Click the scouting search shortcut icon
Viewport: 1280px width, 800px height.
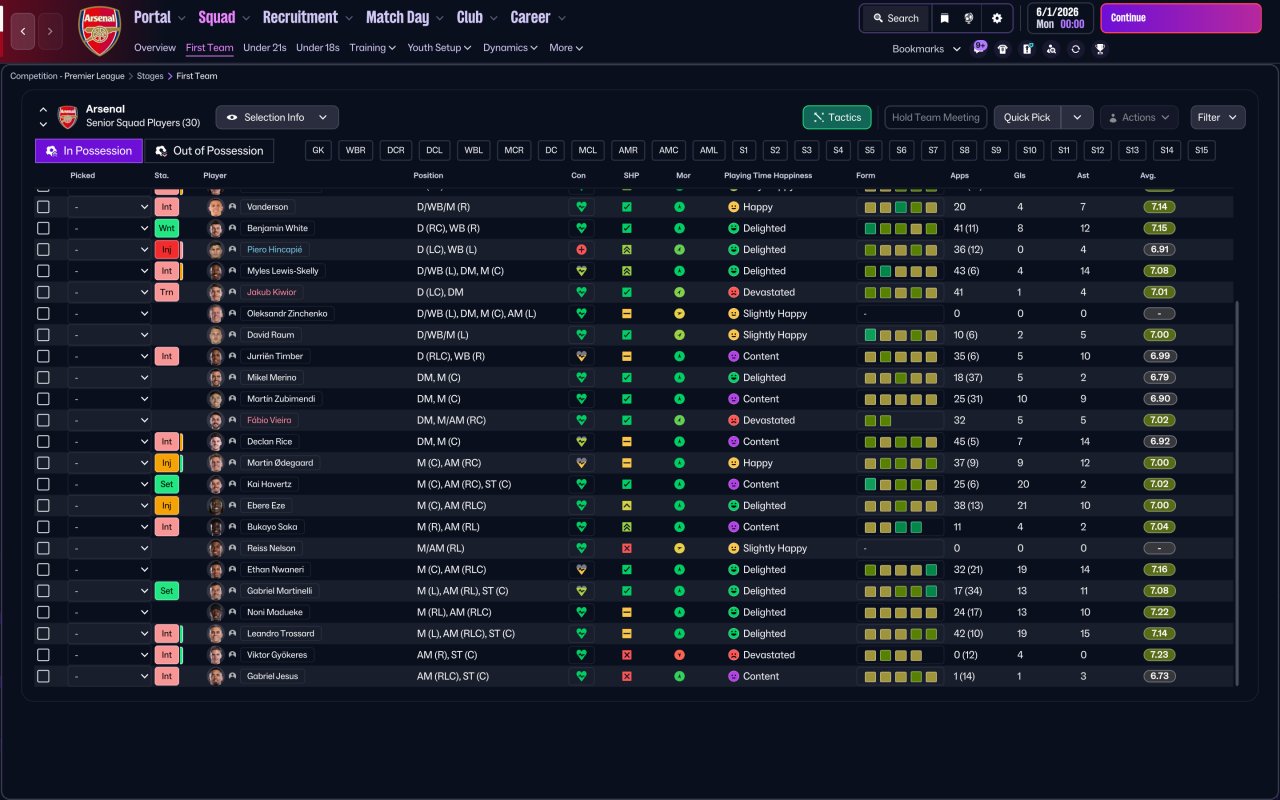coord(1051,49)
